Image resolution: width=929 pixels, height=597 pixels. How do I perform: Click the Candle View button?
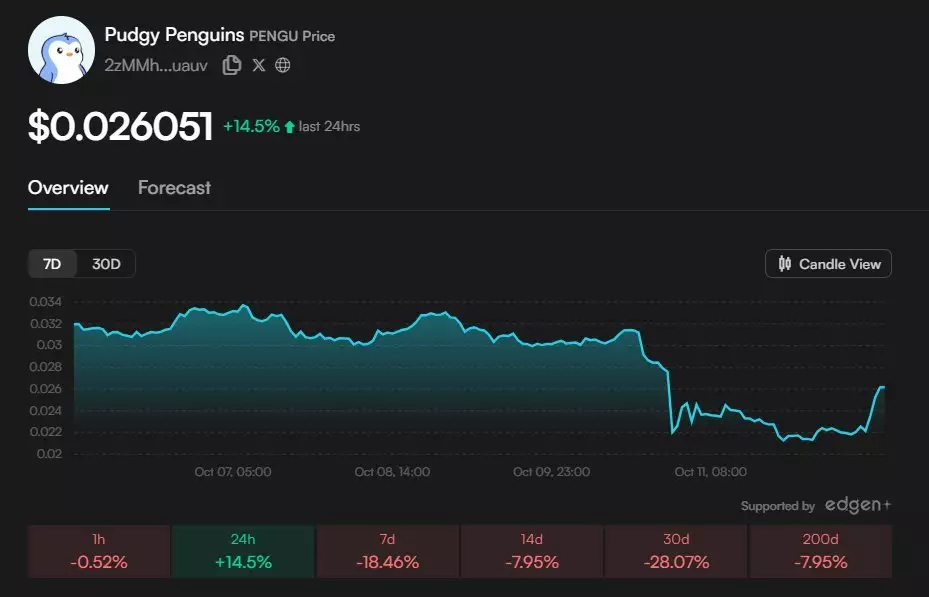[828, 264]
